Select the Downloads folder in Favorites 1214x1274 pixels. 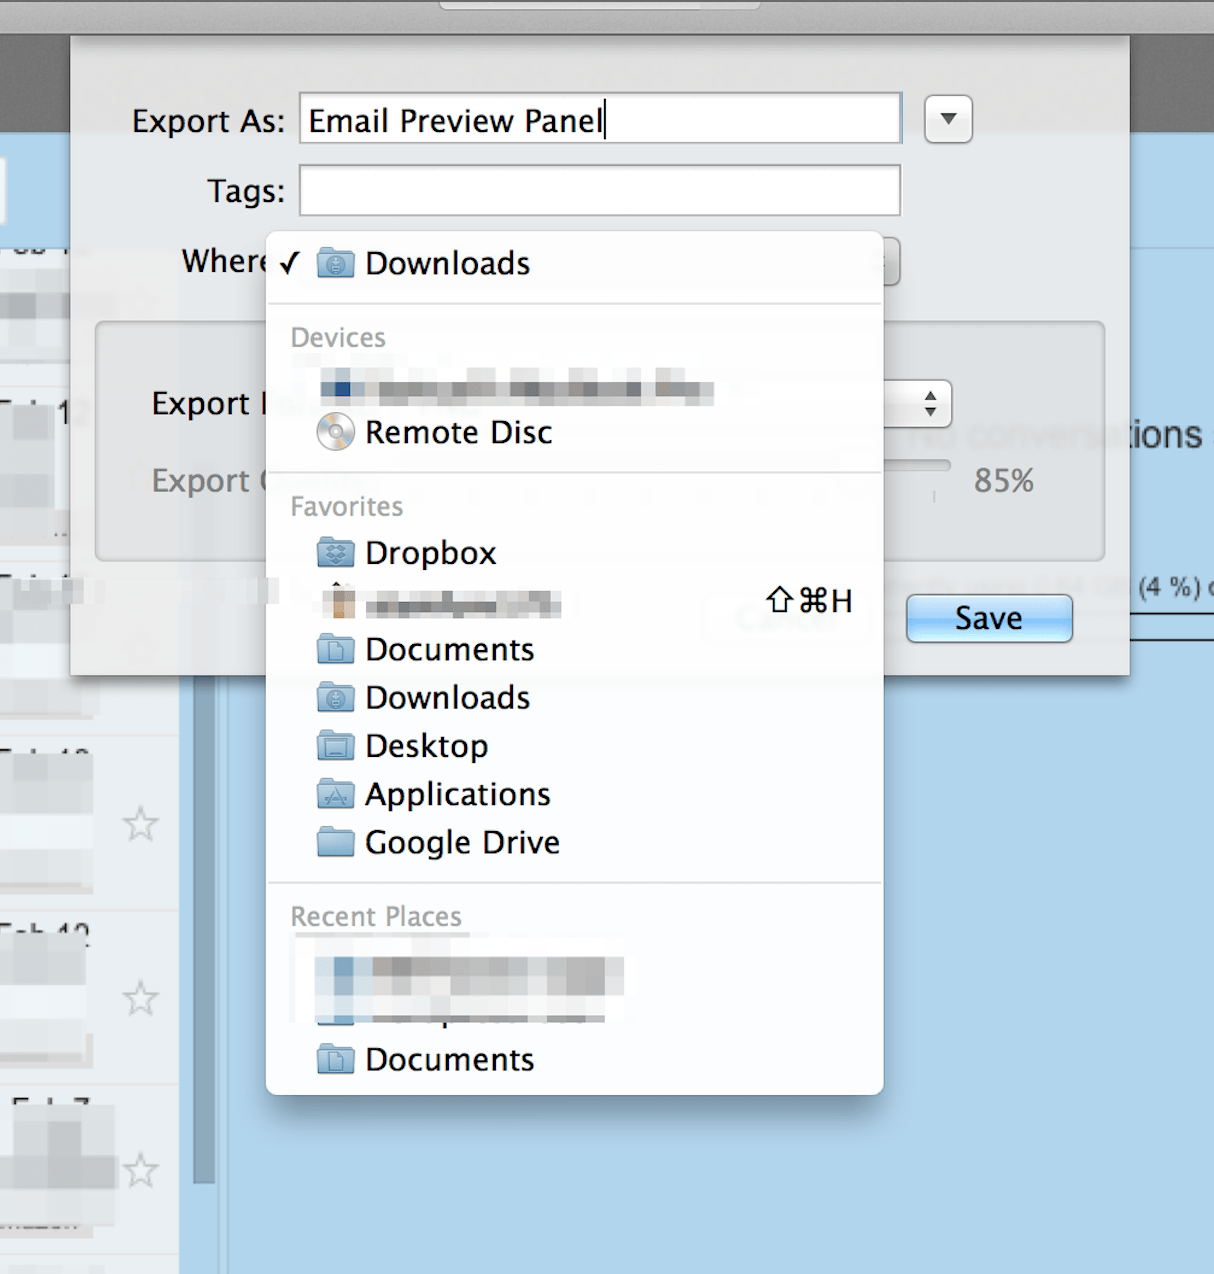(x=447, y=697)
